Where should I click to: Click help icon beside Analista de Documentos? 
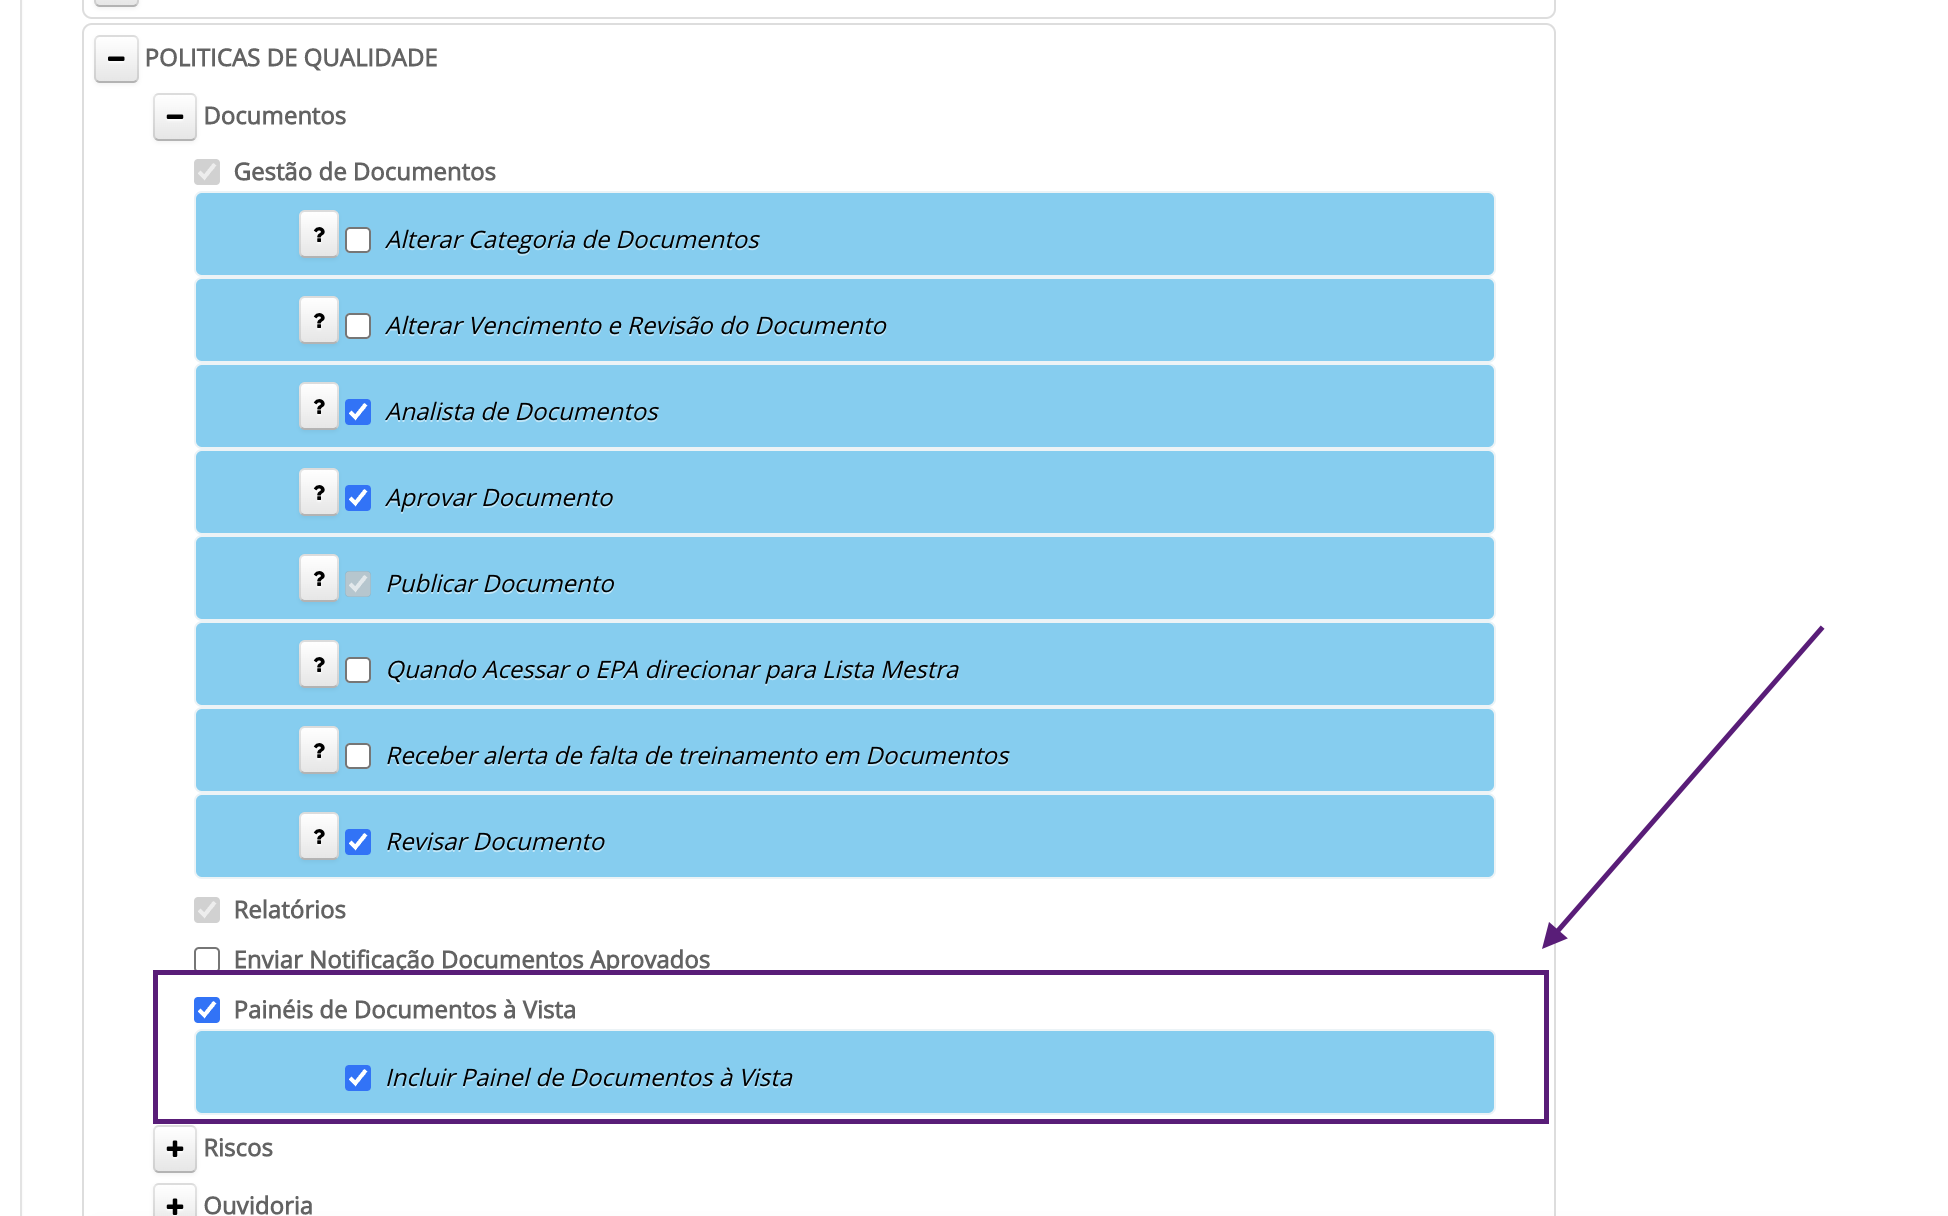[319, 407]
